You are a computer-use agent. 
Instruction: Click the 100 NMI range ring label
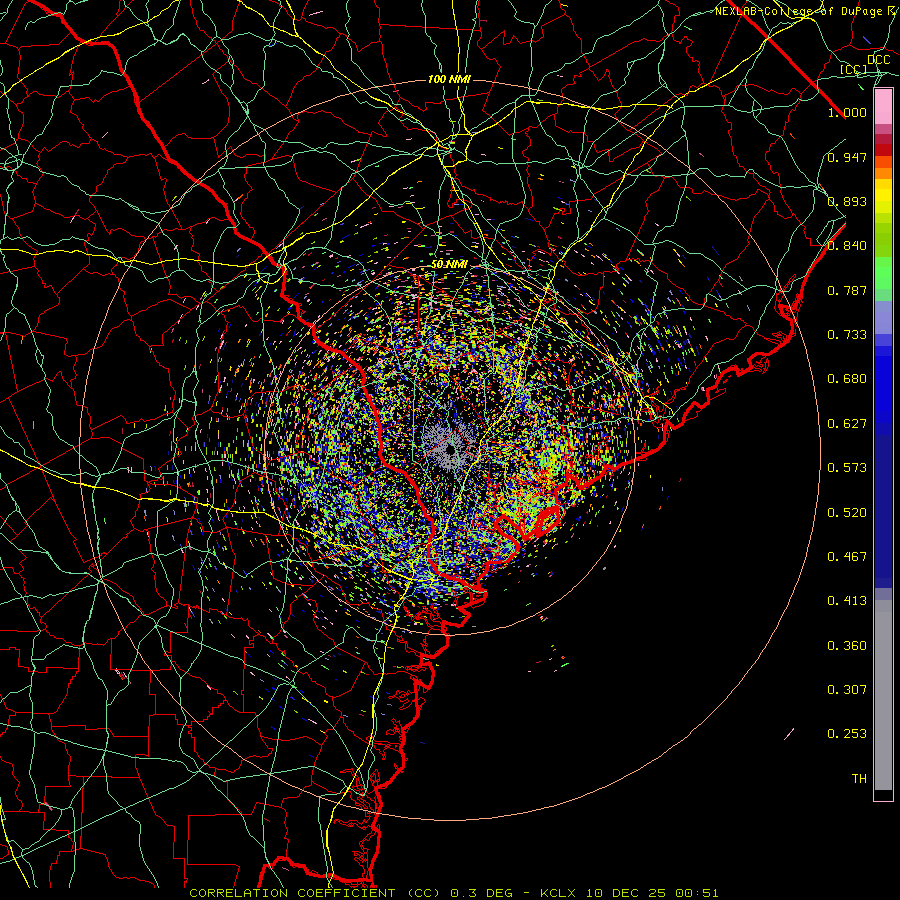449,79
